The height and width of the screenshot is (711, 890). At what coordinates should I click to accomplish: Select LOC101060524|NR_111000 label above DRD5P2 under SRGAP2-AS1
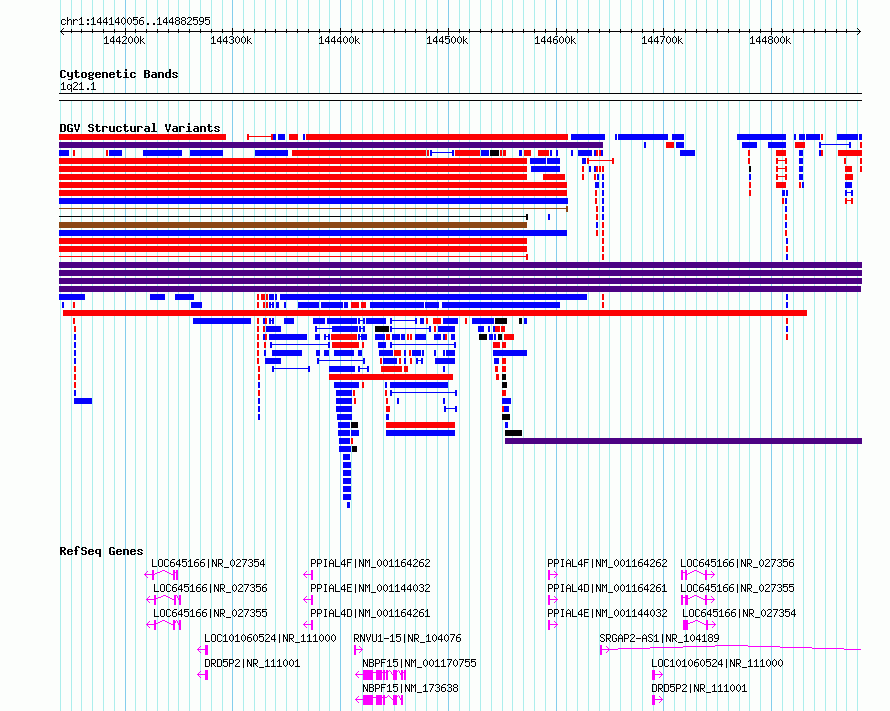[x=717, y=663]
